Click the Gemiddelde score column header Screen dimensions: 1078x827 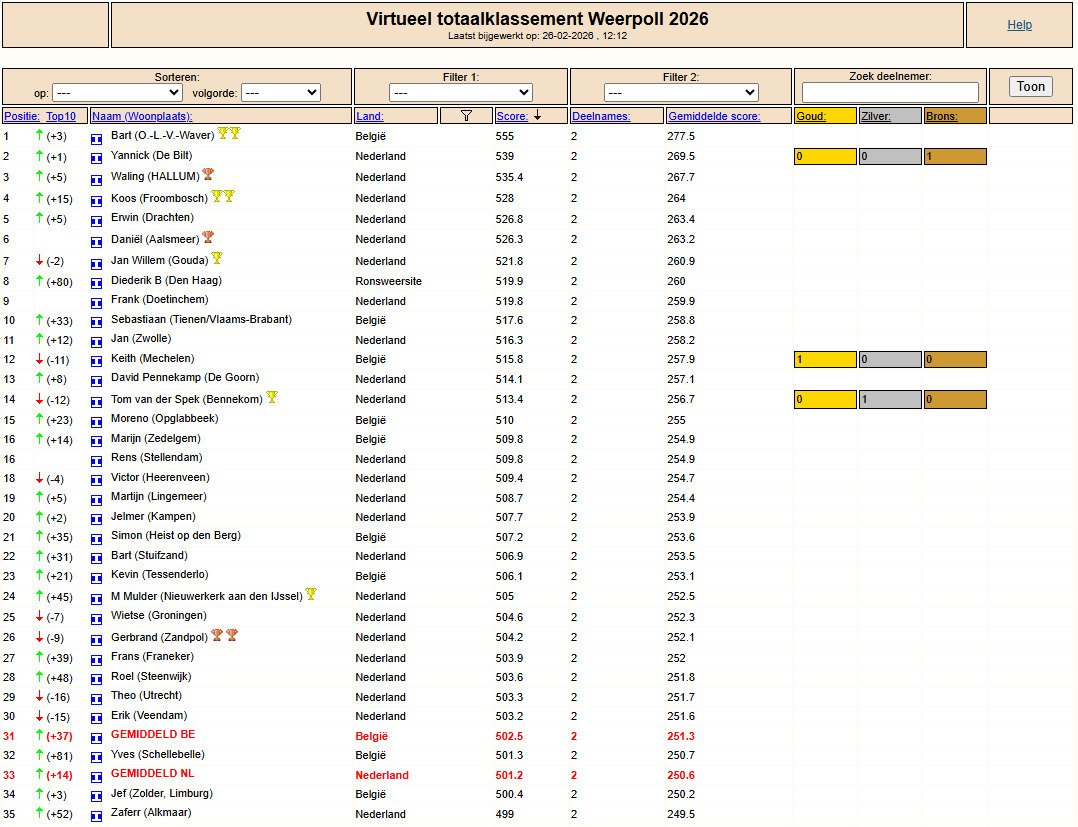coord(714,116)
